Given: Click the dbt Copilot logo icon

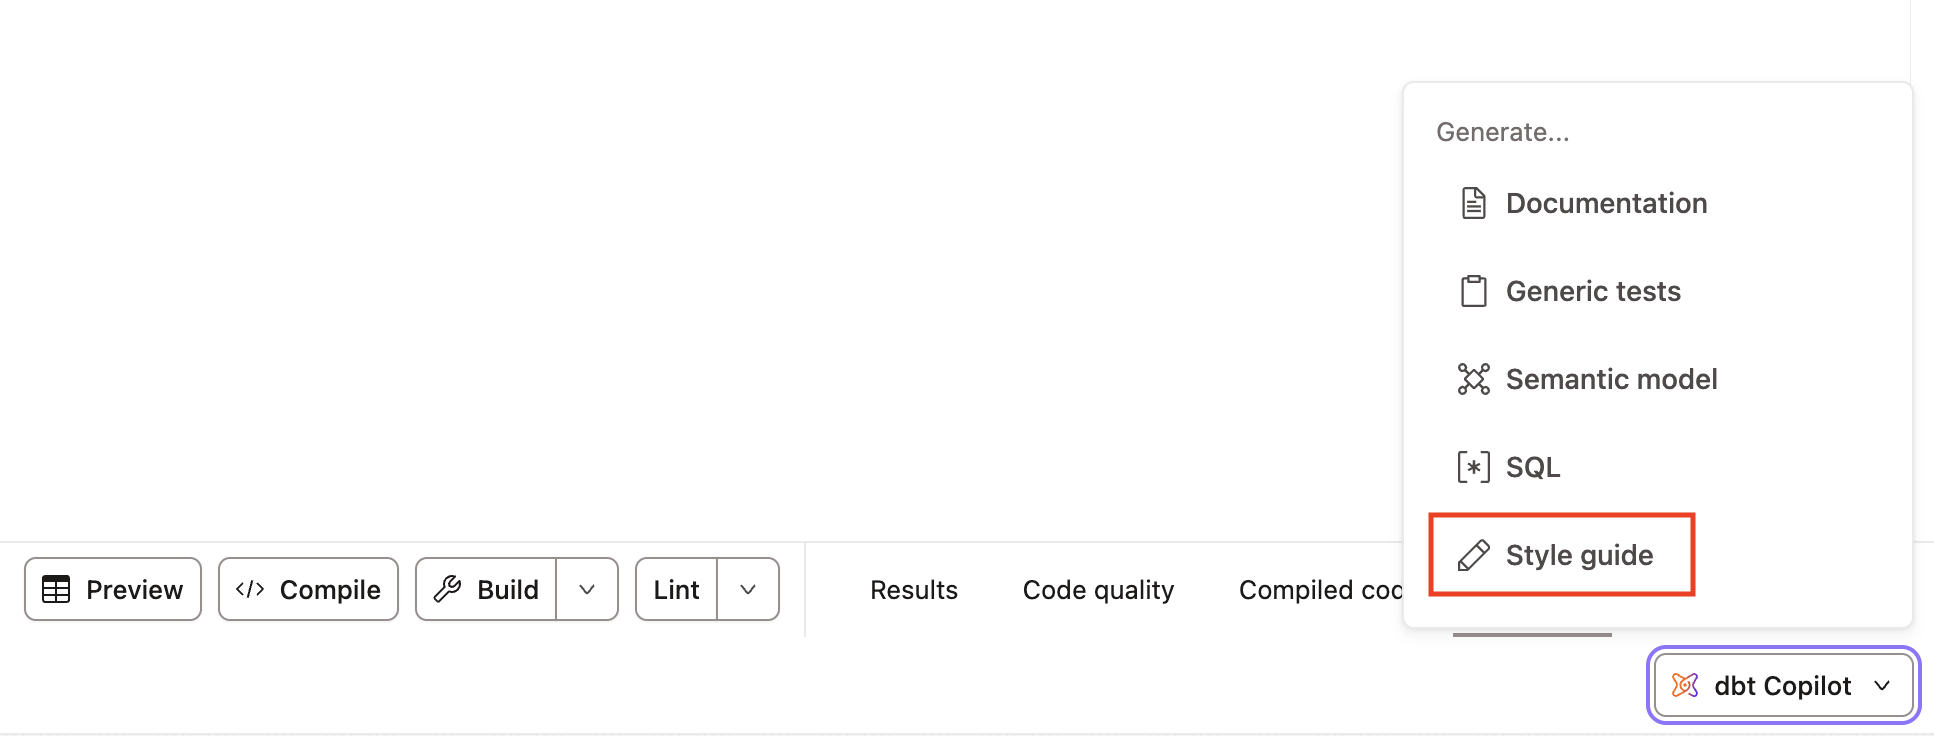Looking at the screenshot, I should tap(1684, 685).
